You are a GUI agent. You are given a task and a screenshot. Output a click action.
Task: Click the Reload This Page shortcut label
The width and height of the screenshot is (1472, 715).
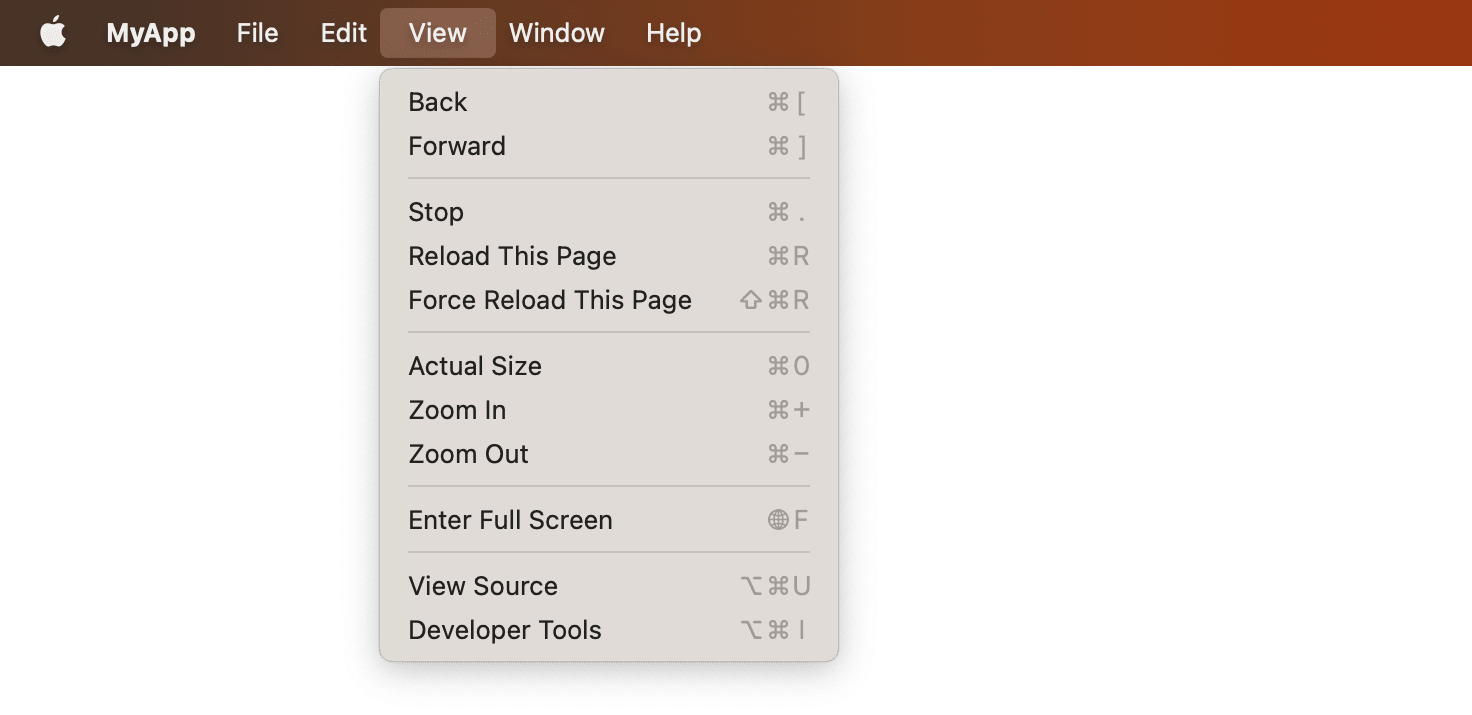[x=789, y=255]
